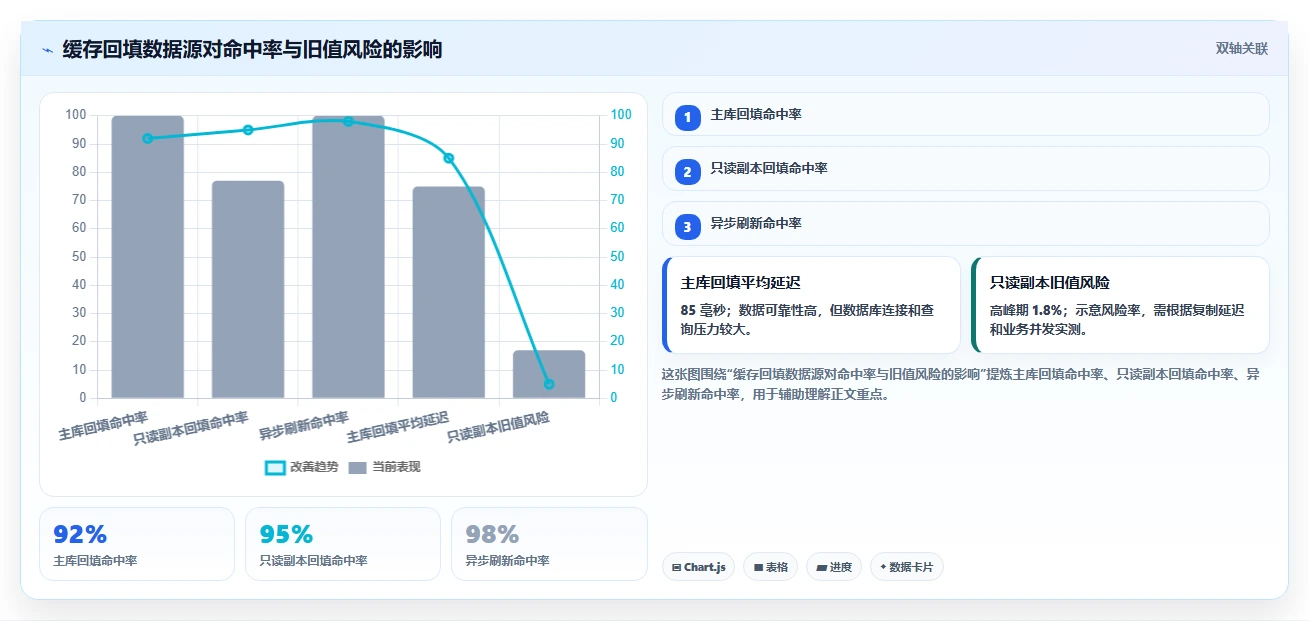Click the 异步刷新命中率 x-axis label

click(304, 426)
